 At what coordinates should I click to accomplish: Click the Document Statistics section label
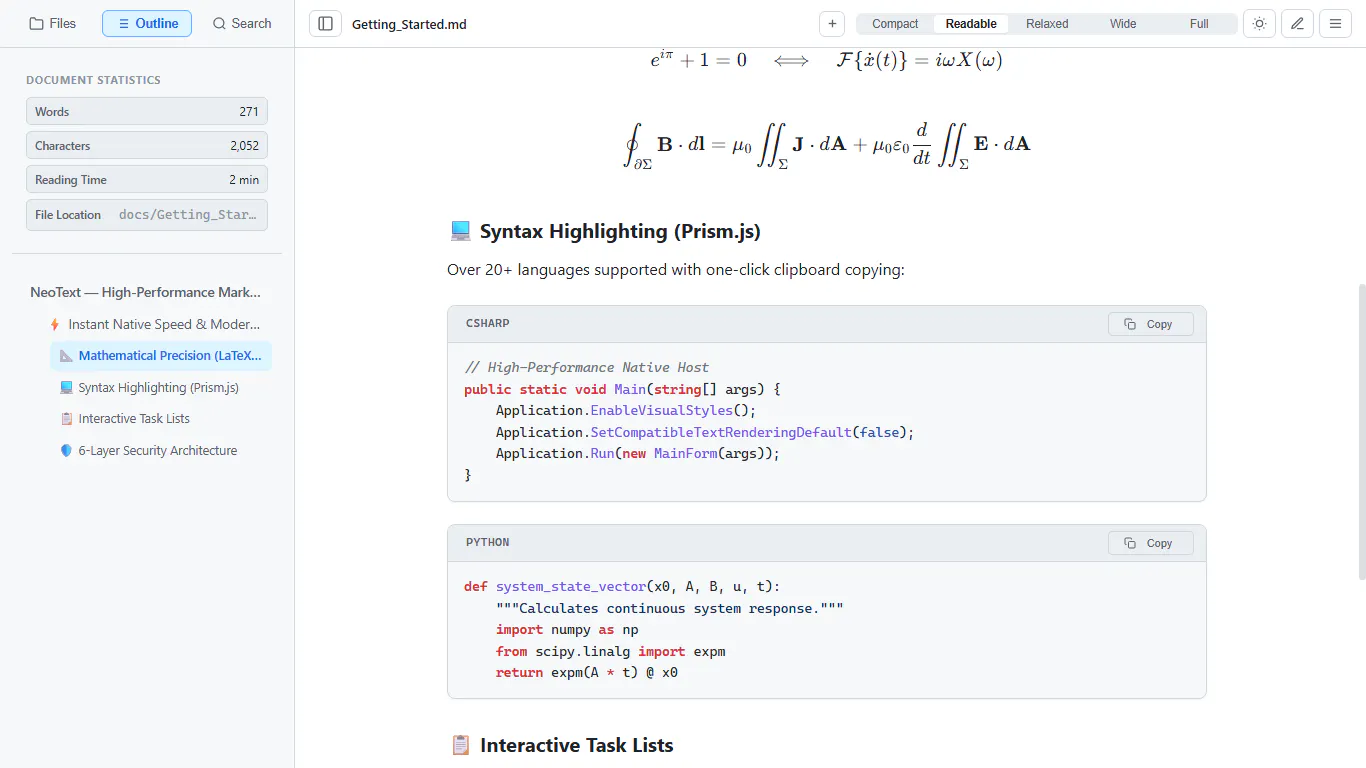(x=93, y=80)
